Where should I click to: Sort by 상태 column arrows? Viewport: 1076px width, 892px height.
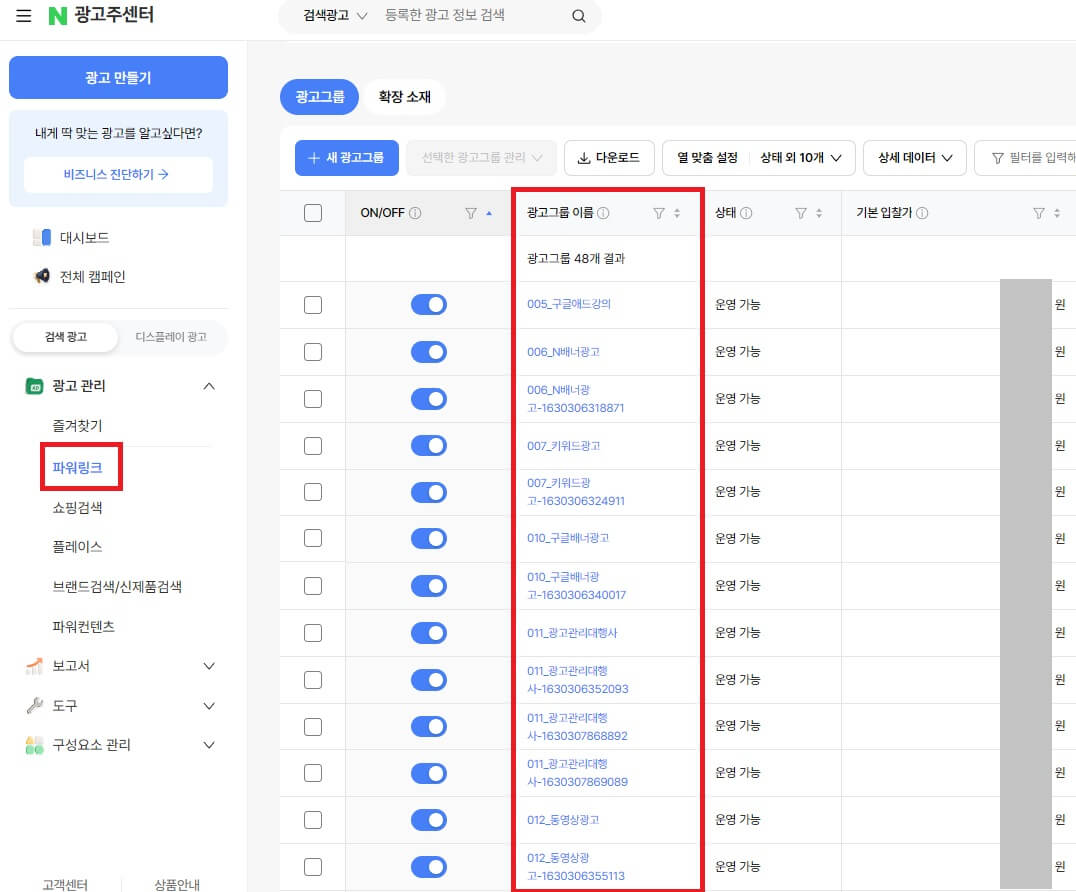point(819,213)
